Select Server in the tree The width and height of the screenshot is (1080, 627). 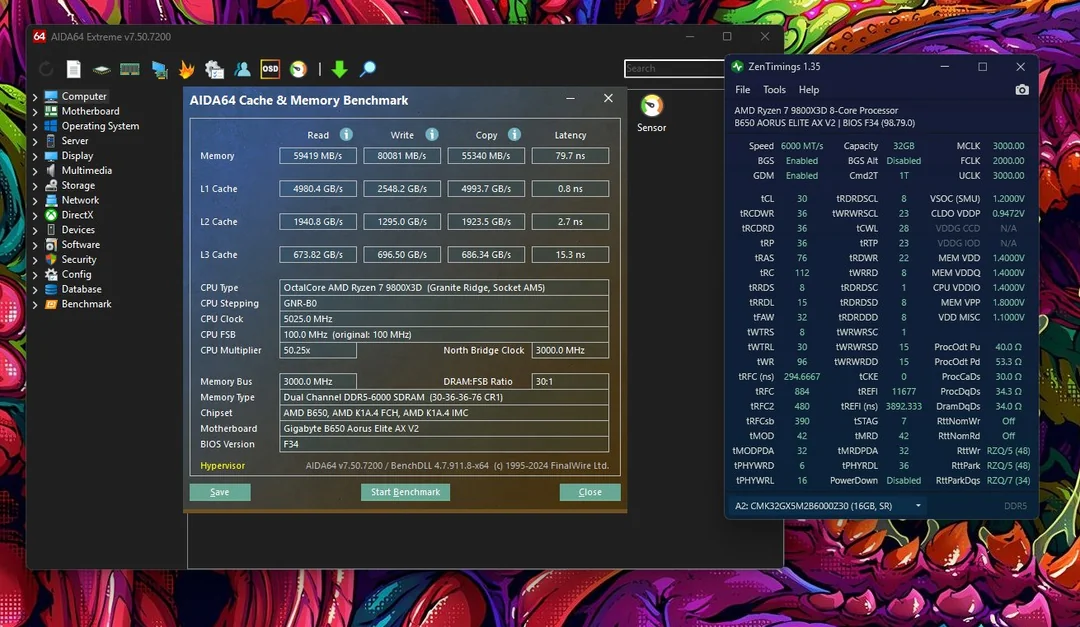74,141
